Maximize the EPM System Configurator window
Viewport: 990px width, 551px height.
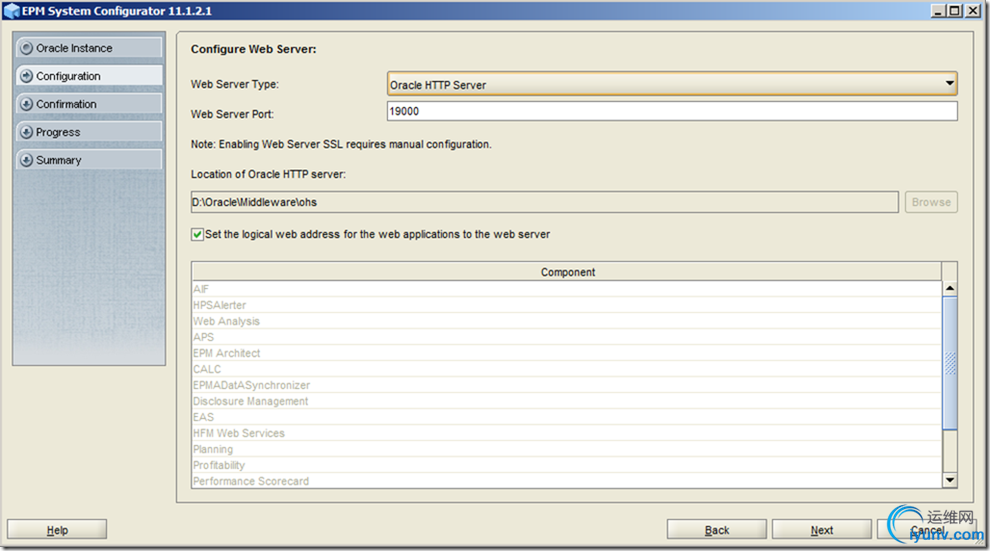click(x=955, y=11)
